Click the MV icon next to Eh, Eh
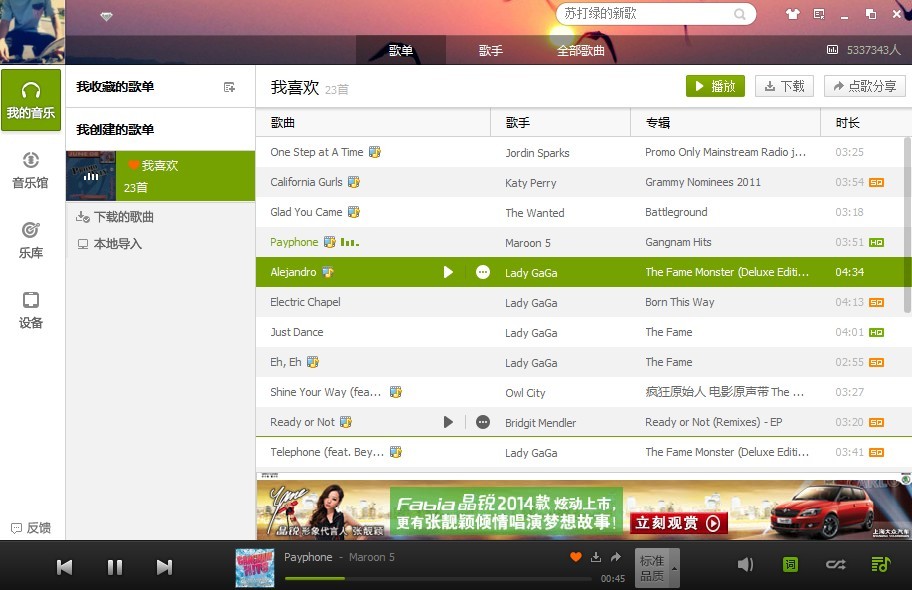This screenshot has width=912, height=590. click(x=313, y=362)
